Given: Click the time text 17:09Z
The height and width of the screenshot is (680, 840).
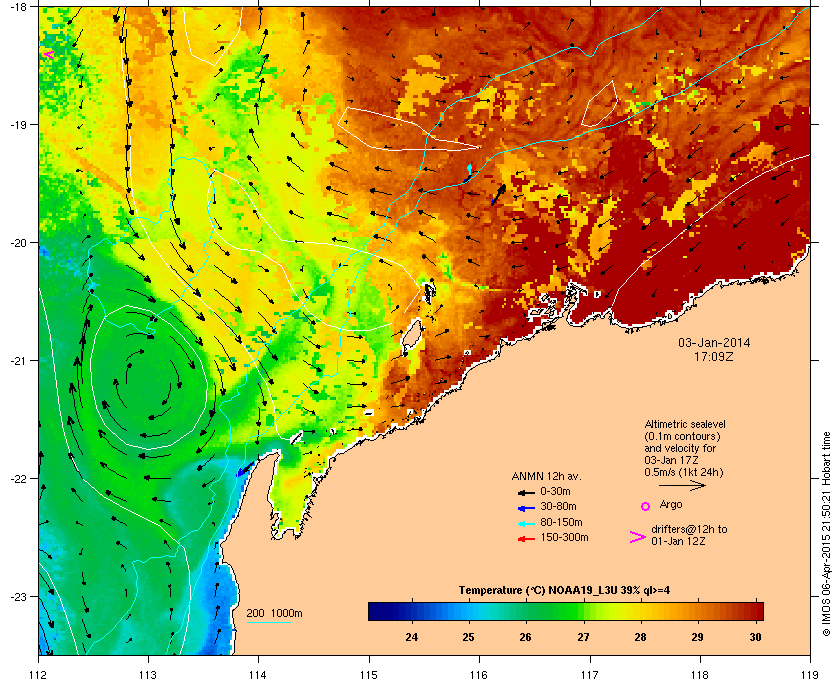Looking at the screenshot, I should pos(714,356).
